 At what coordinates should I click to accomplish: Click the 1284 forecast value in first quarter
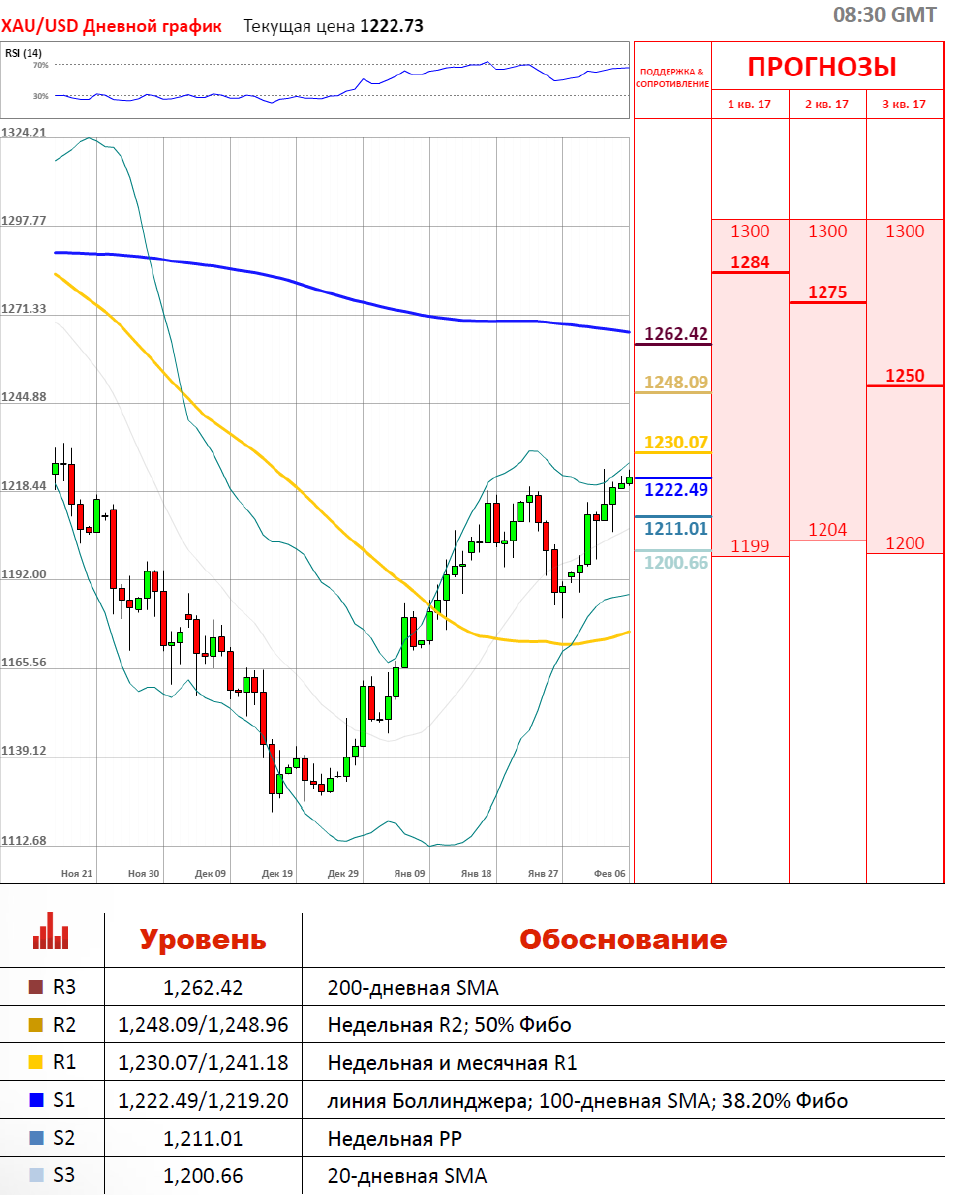(750, 263)
